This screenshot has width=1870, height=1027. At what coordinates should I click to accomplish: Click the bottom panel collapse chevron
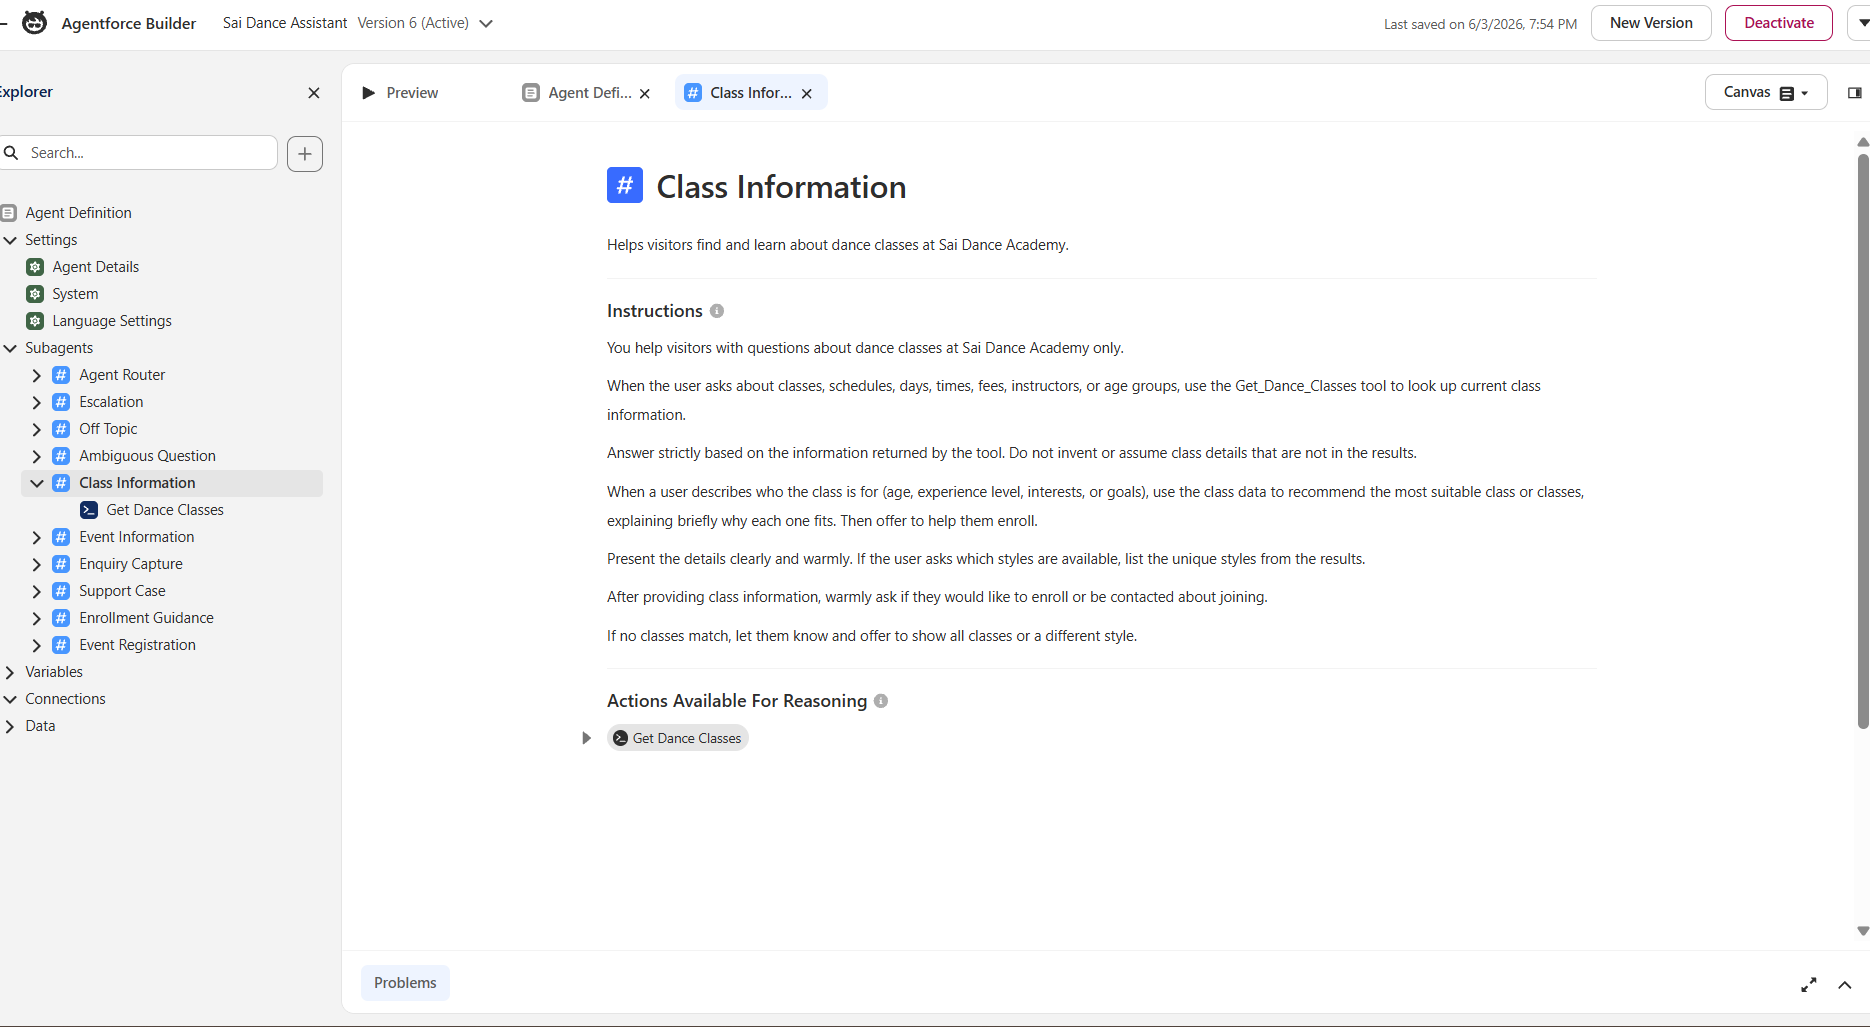[1845, 985]
